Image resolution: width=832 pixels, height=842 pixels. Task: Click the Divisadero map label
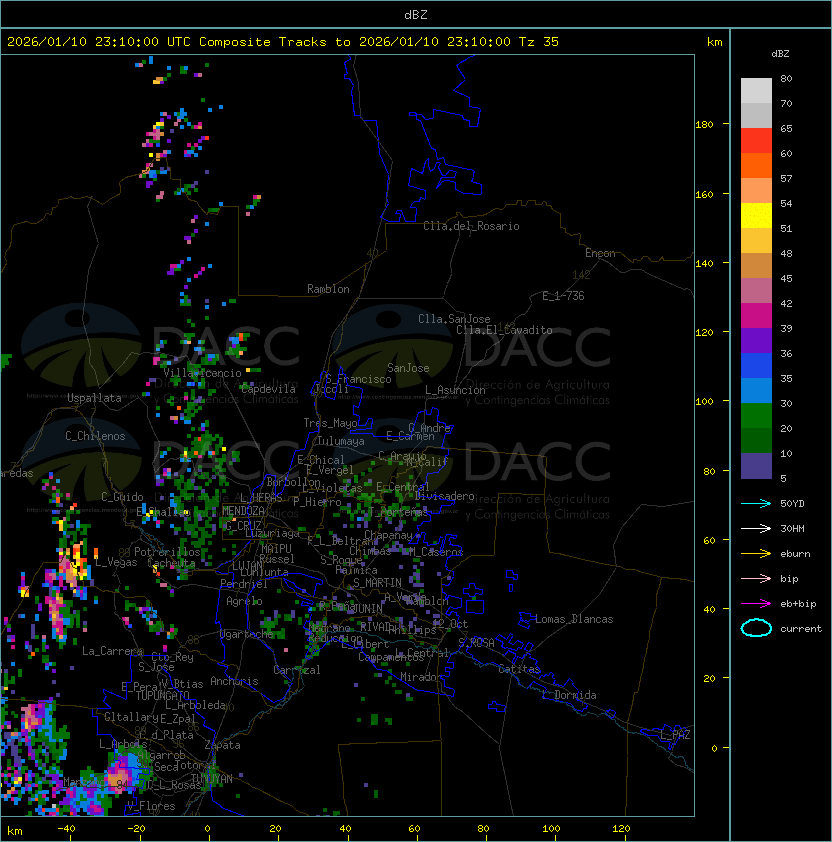[444, 496]
